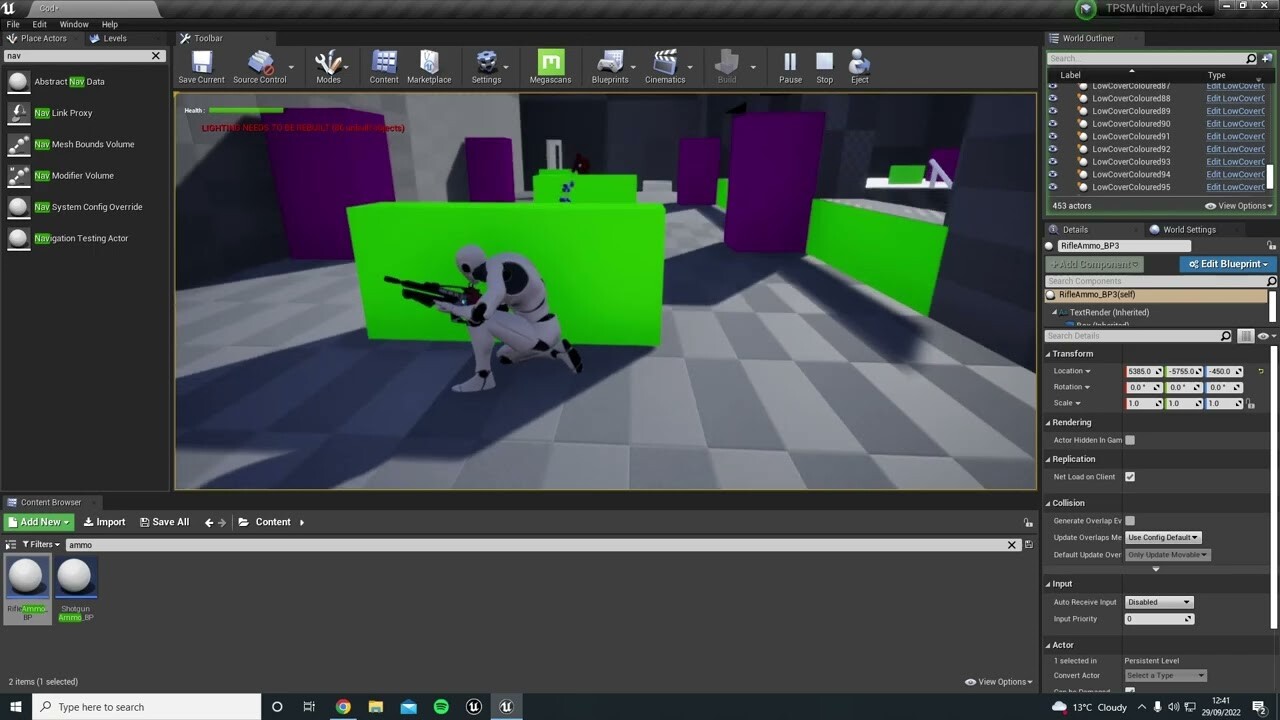Enable Generate Overlap Events checkbox
Image resolution: width=1280 pixels, height=720 pixels.
(x=1130, y=520)
